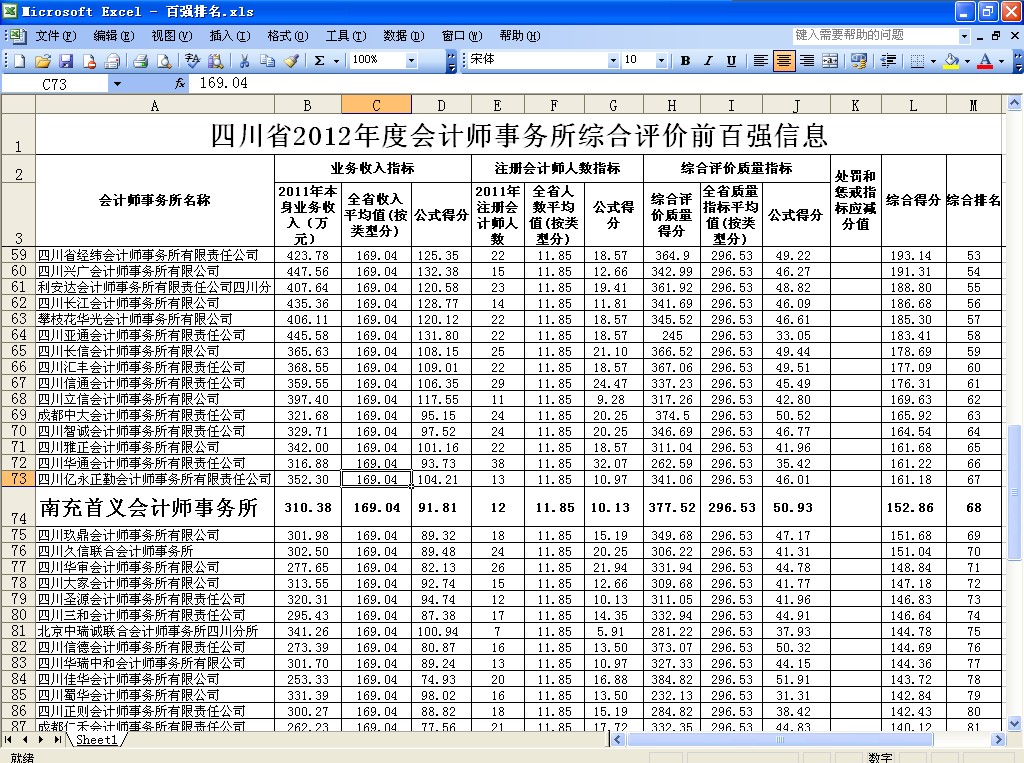The height and width of the screenshot is (763, 1024).
Task: Click the Save icon in the toolbar
Action: point(66,61)
